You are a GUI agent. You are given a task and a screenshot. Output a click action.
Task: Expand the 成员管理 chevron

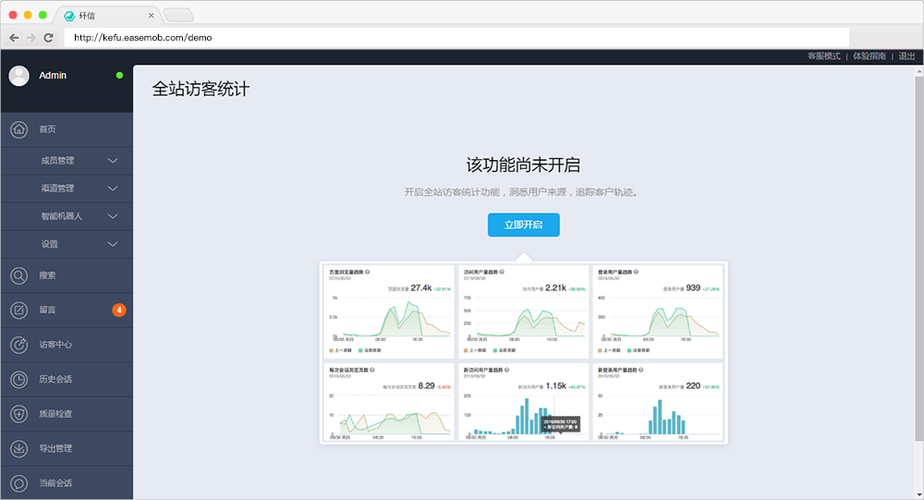pyautogui.click(x=113, y=160)
